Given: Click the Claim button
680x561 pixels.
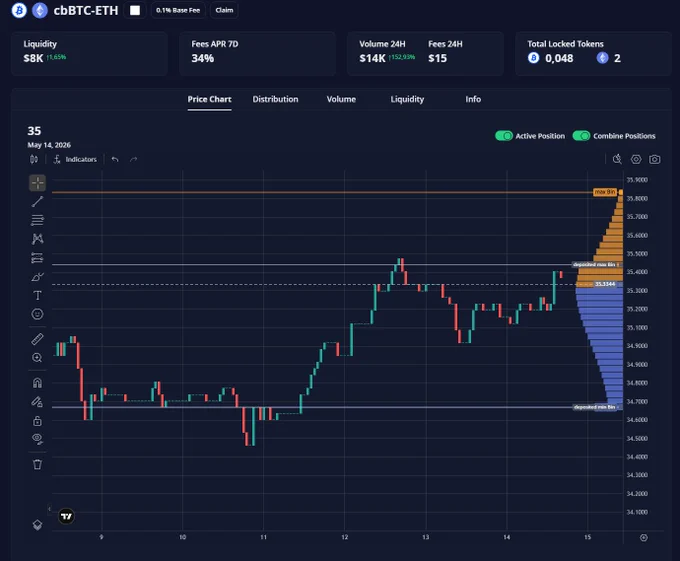Looking at the screenshot, I should [224, 10].
